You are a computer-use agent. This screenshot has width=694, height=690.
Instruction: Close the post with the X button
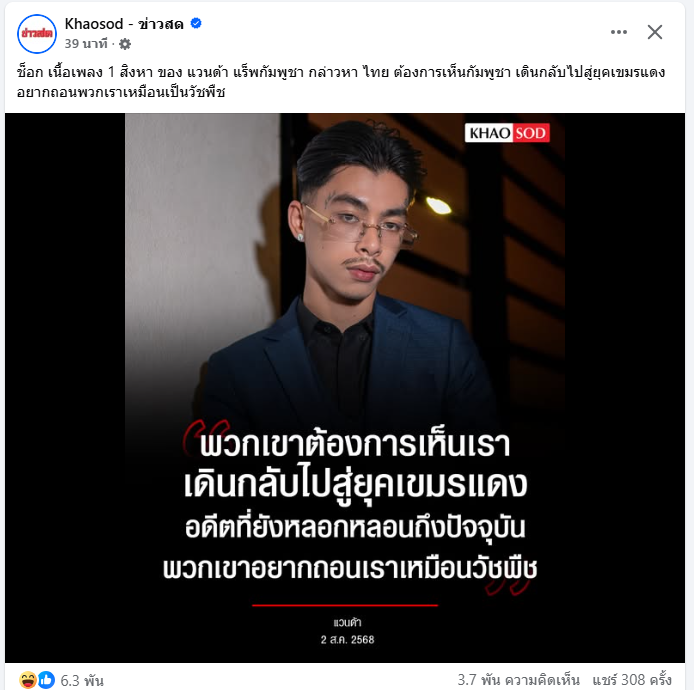(x=655, y=32)
